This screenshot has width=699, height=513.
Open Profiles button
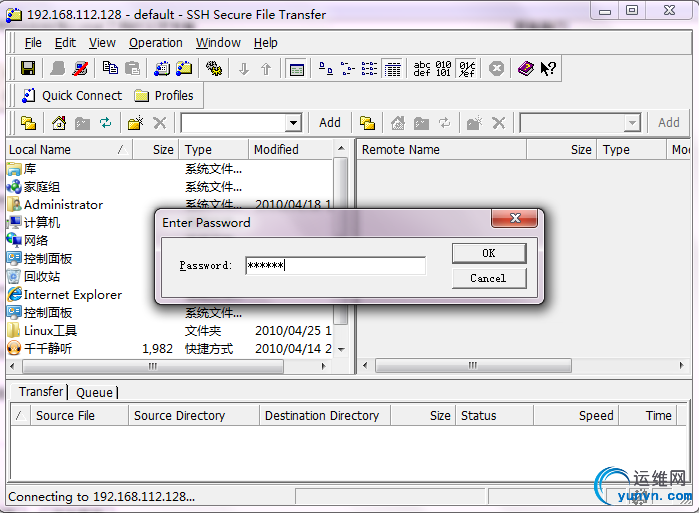pyautogui.click(x=164, y=95)
